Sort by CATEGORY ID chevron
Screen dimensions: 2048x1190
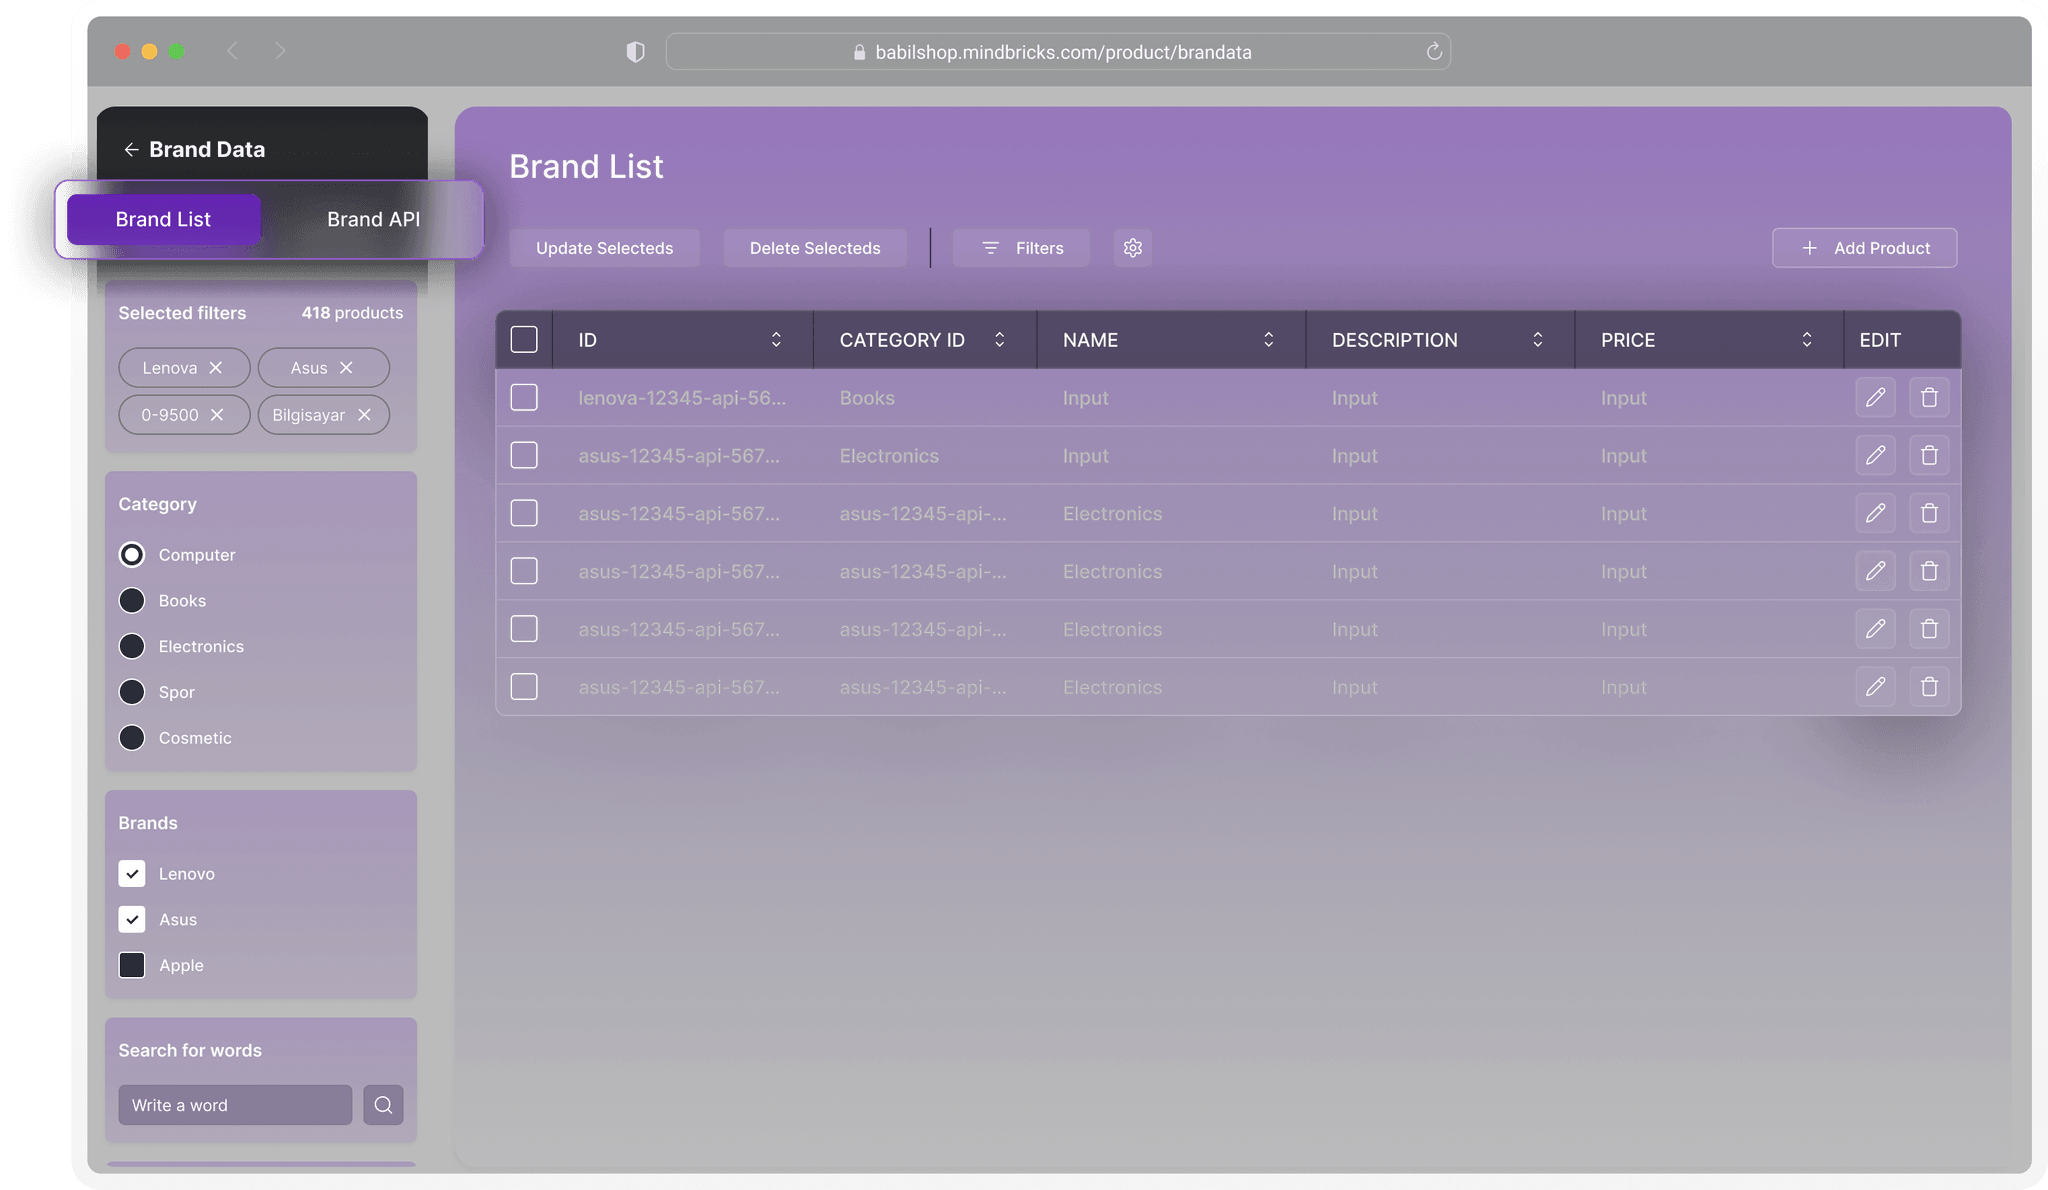point(999,339)
